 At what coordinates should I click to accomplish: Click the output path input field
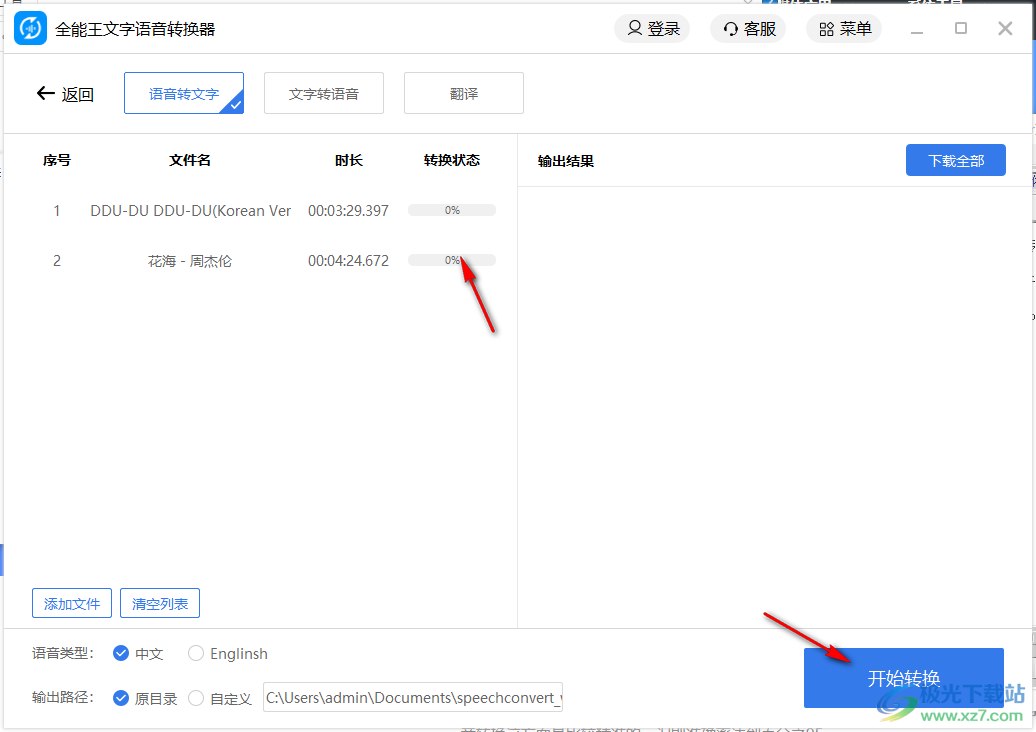click(413, 697)
